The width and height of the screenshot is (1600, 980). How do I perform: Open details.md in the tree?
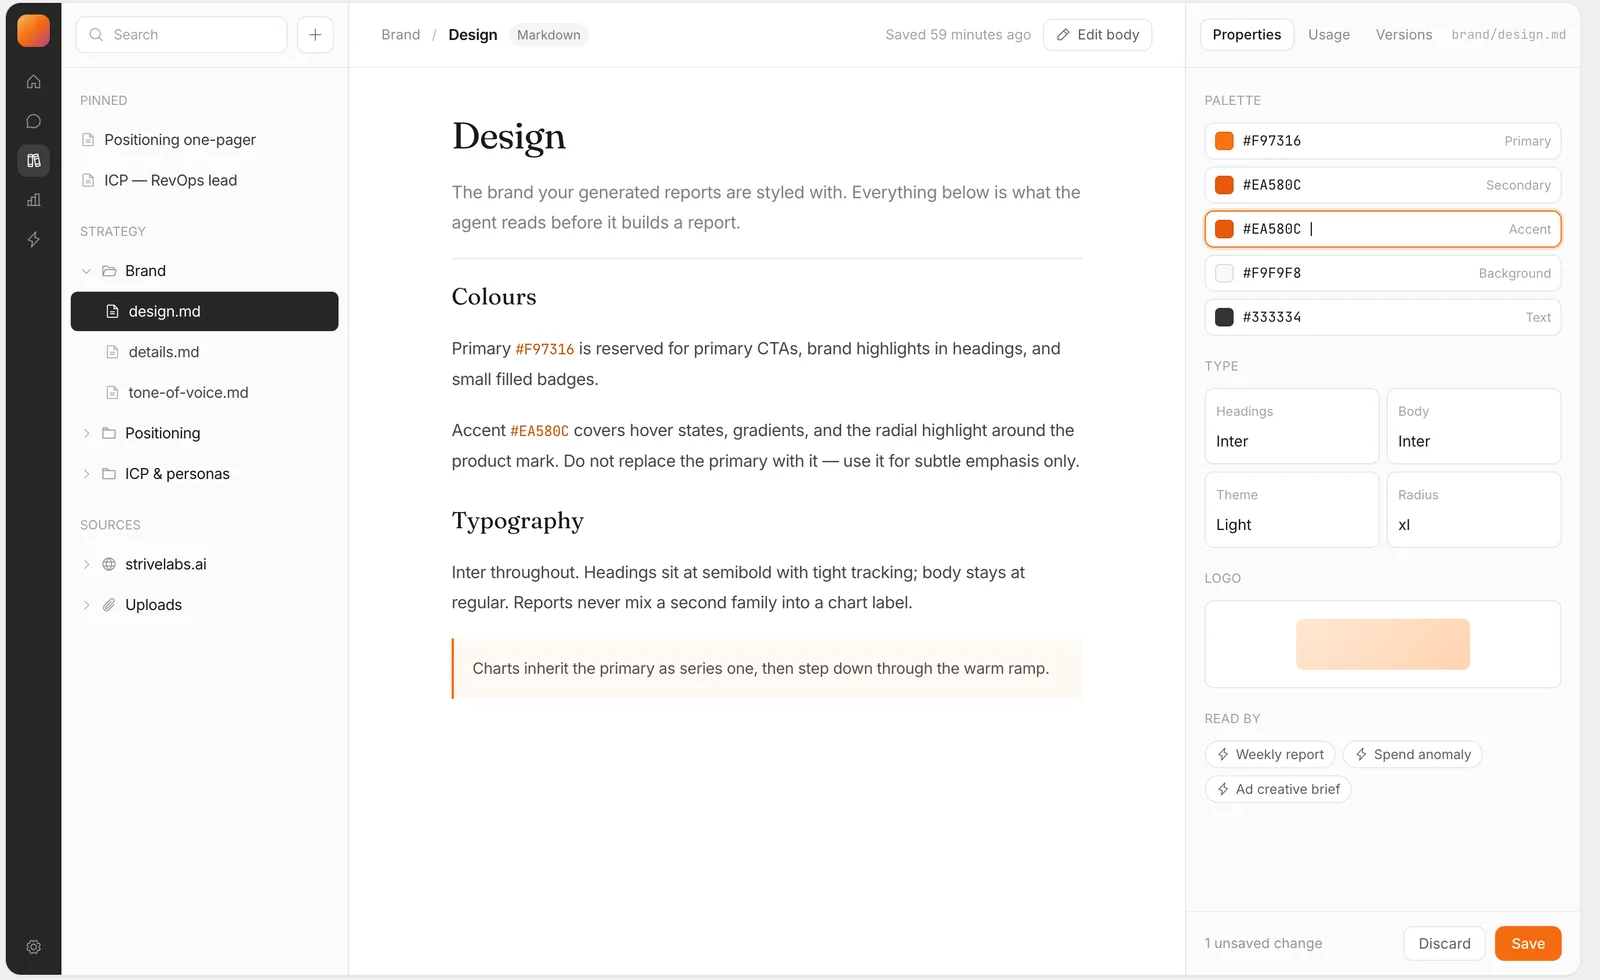(x=204, y=352)
